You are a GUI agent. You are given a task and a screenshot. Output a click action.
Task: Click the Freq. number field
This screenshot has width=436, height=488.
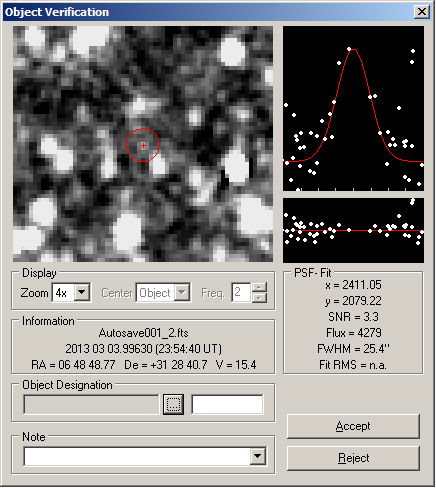coord(241,293)
